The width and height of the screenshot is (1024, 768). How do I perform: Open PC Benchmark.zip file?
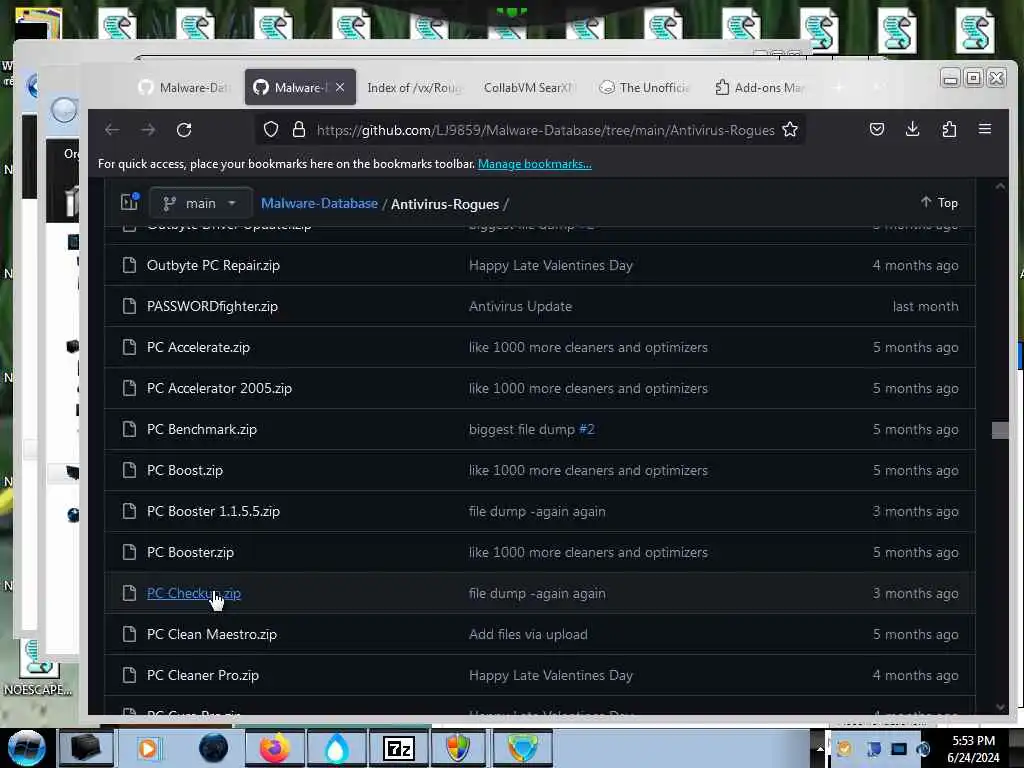point(201,429)
